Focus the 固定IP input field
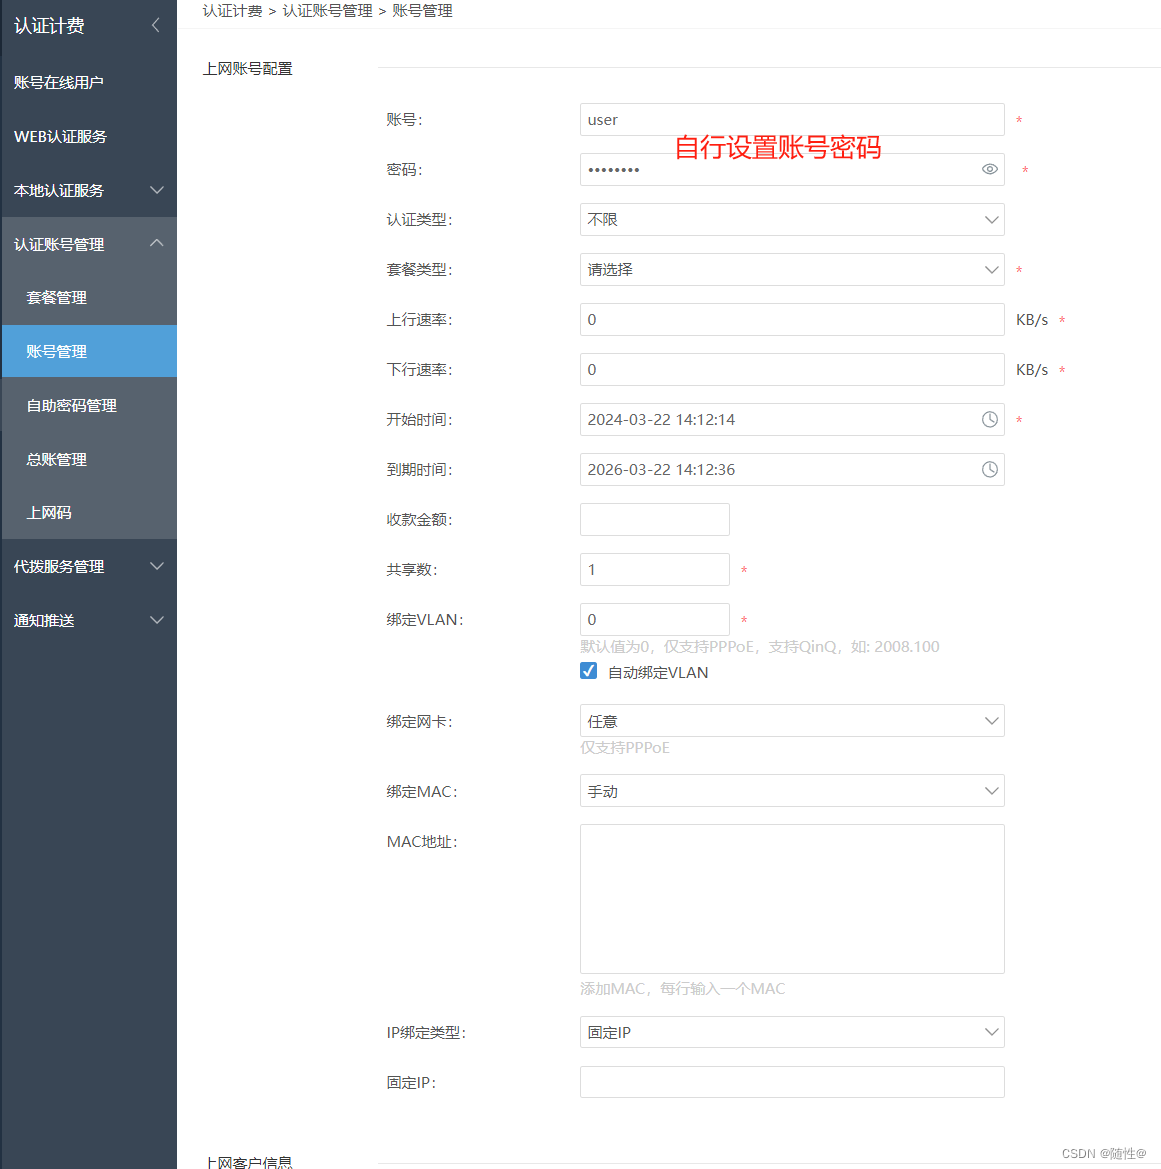Image resolution: width=1161 pixels, height=1169 pixels. [792, 1081]
